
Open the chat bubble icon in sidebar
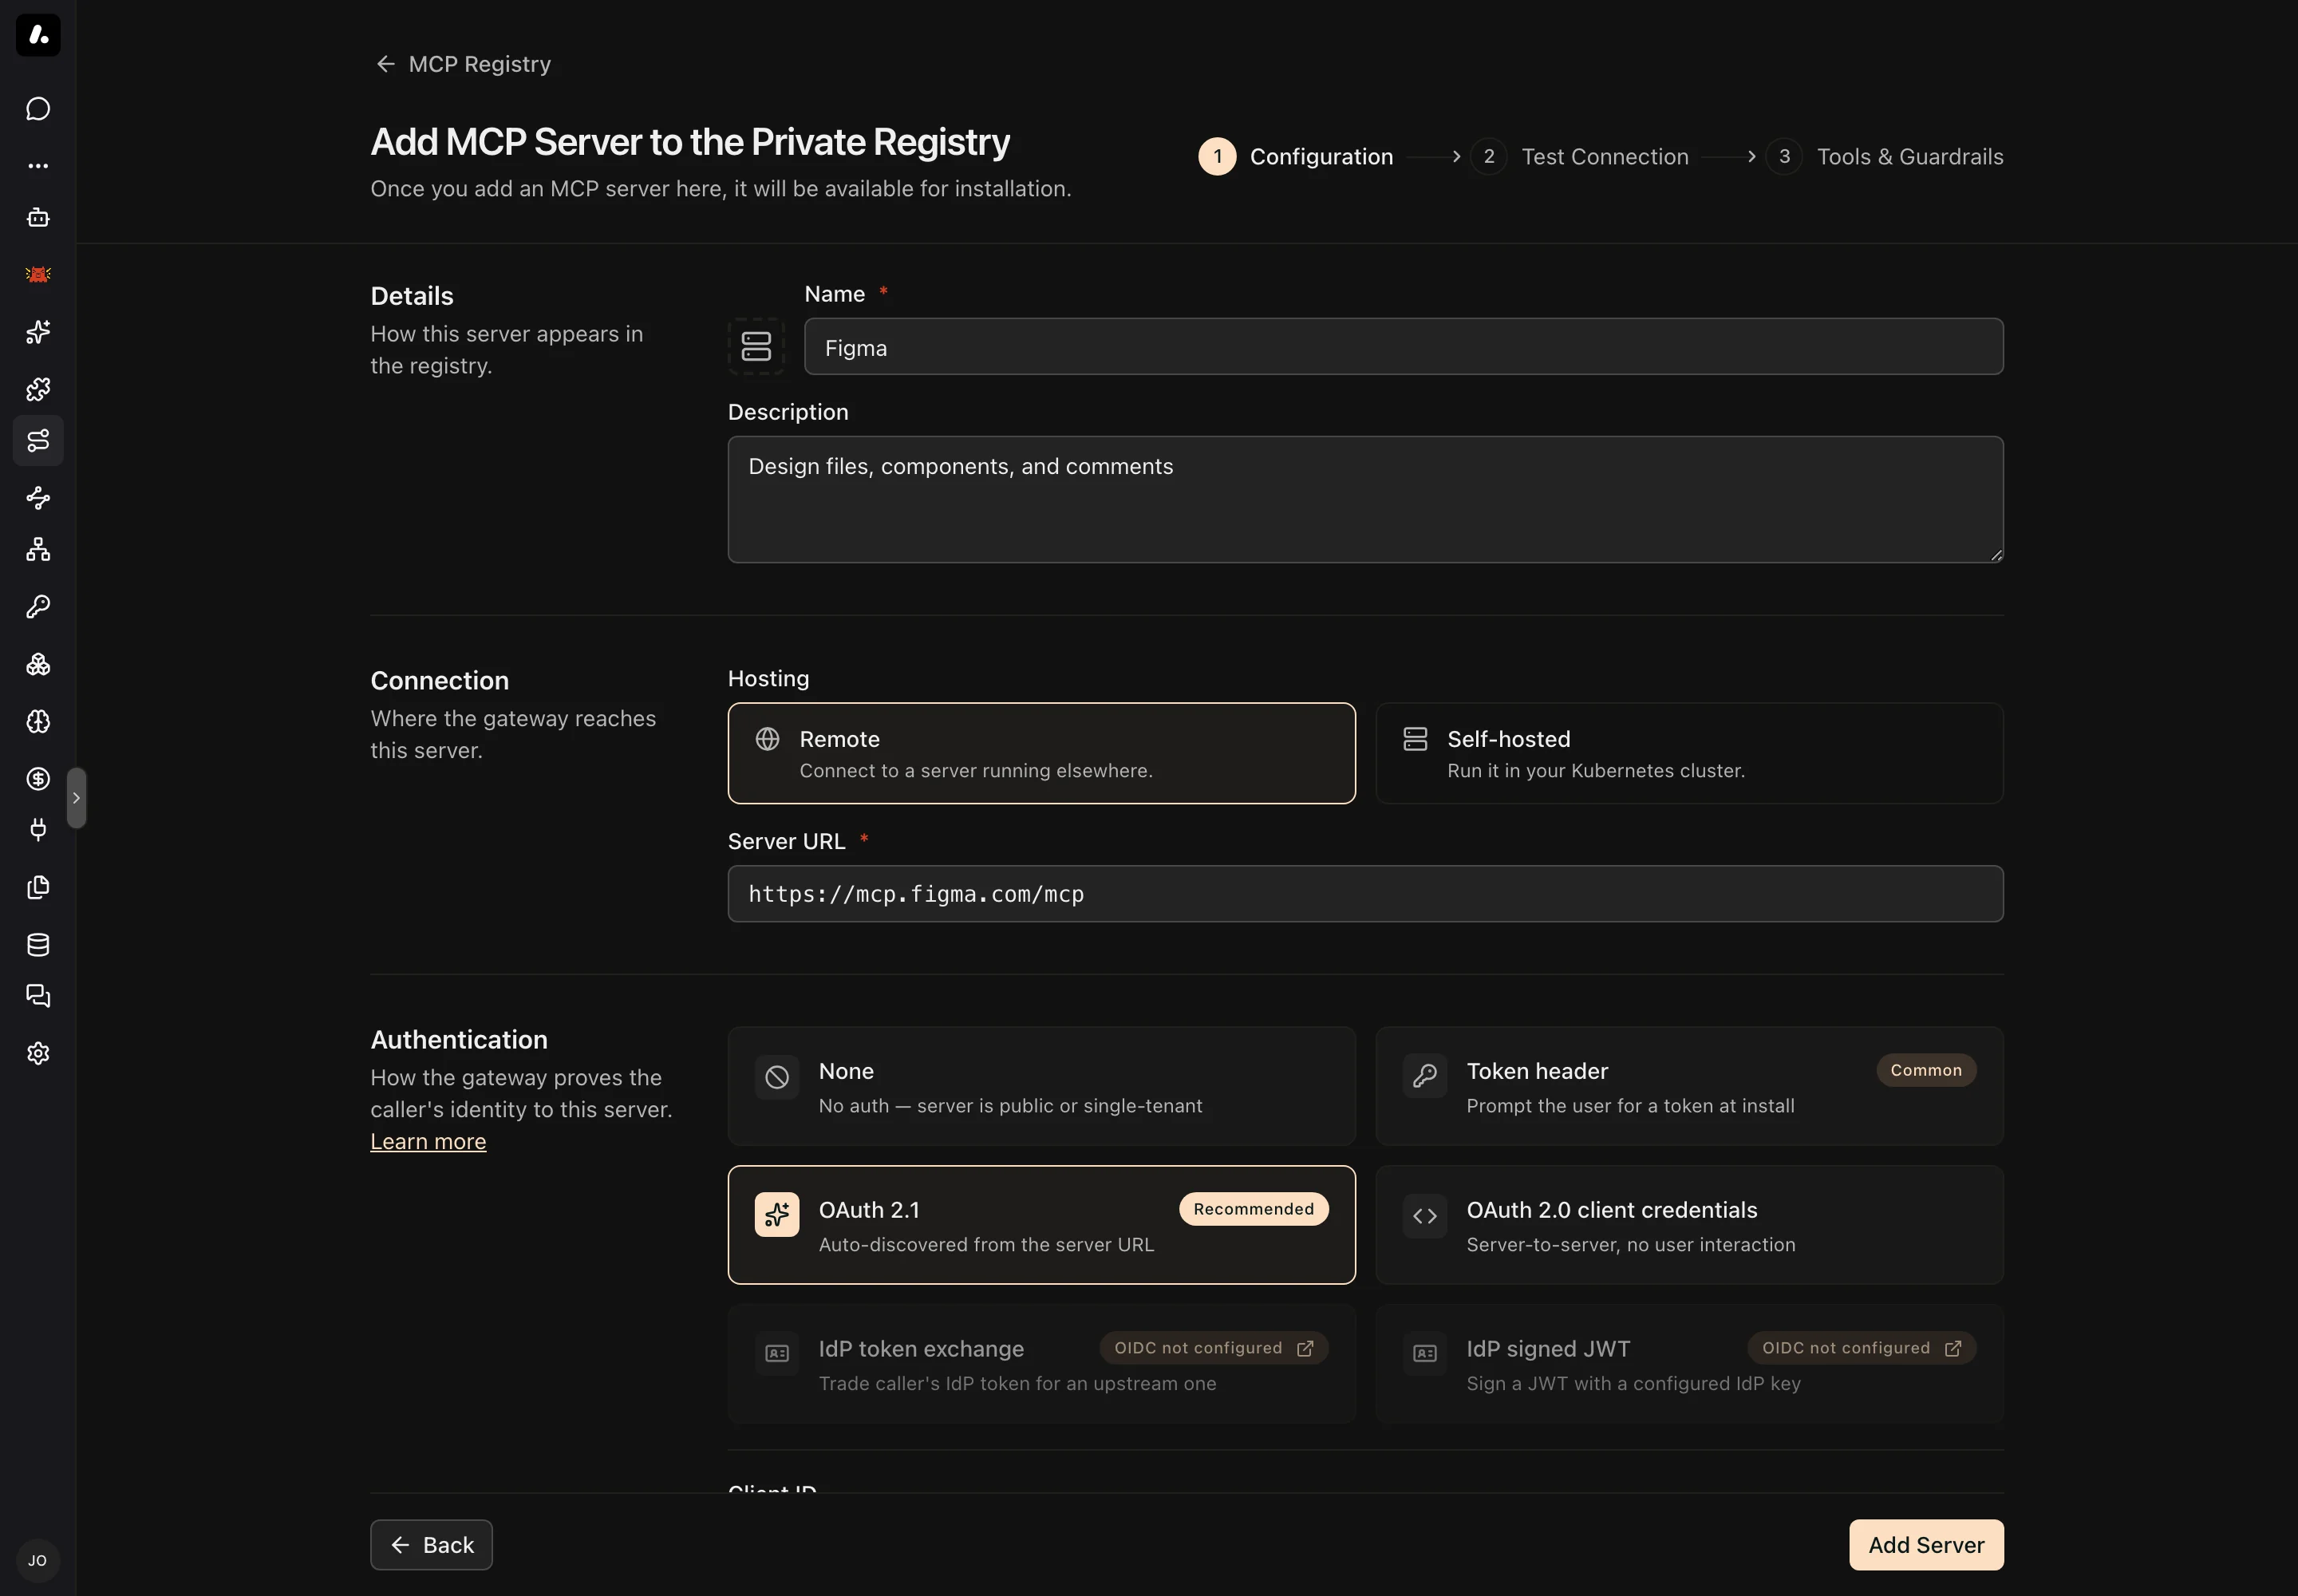[38, 109]
